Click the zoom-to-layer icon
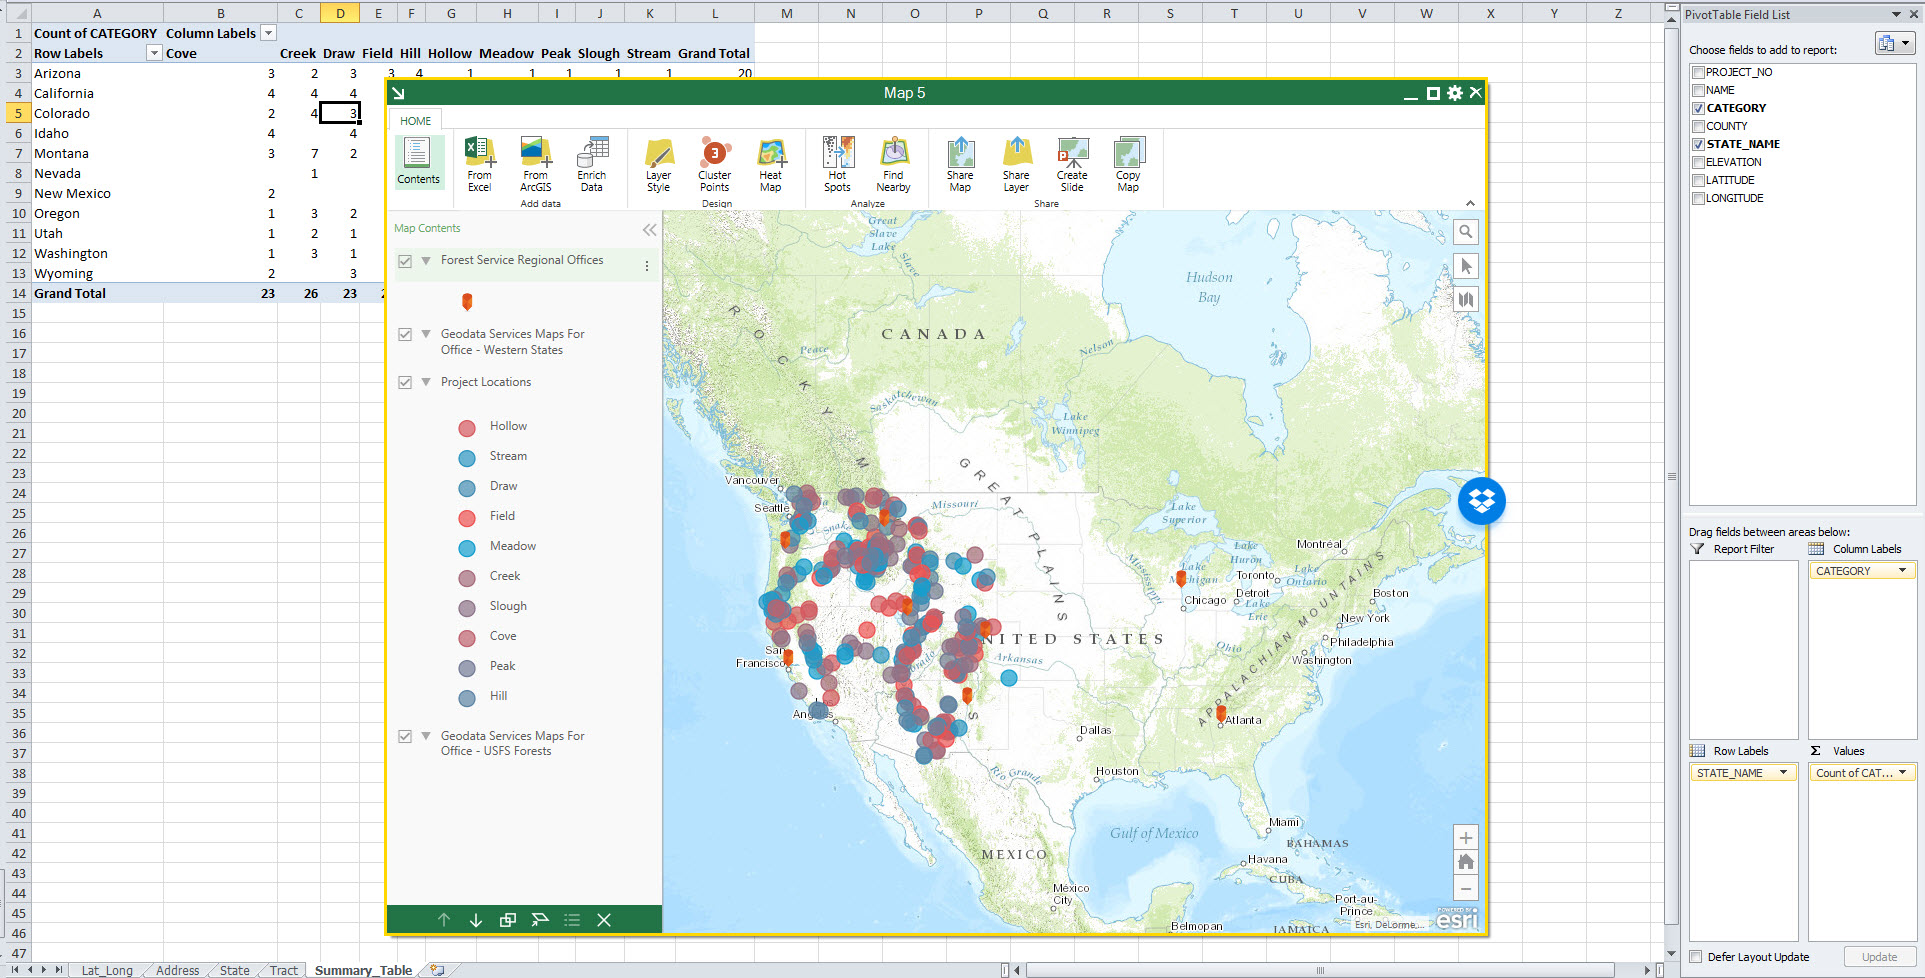This screenshot has width=1925, height=978. point(540,920)
